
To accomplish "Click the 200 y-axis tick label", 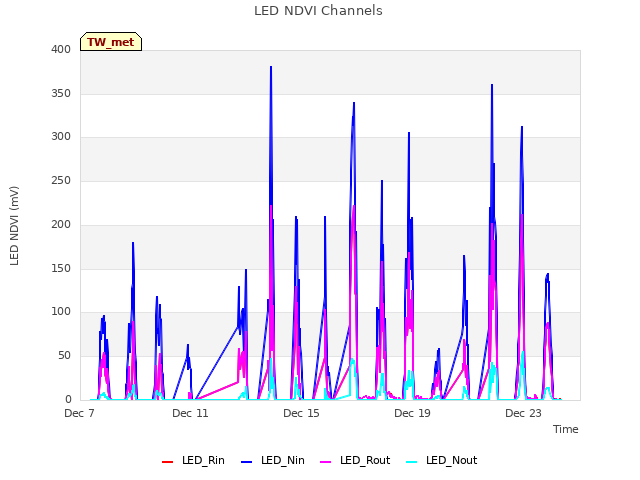I will (61, 224).
